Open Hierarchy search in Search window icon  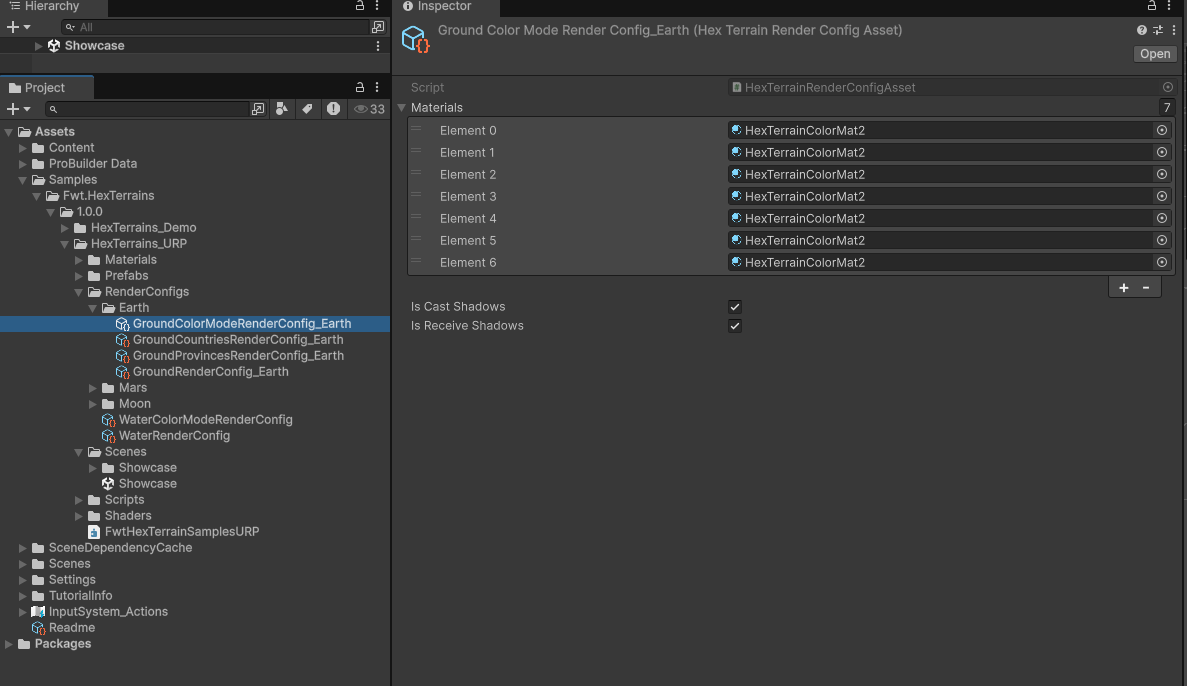point(378,27)
